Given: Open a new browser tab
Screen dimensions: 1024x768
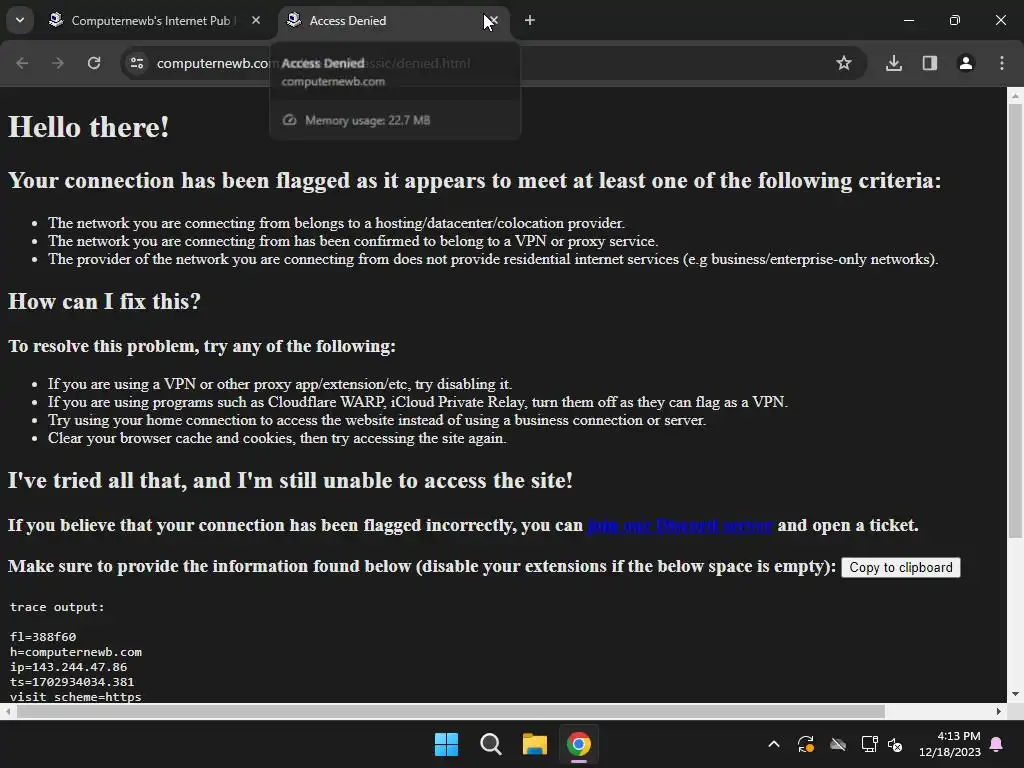Looking at the screenshot, I should (530, 20).
